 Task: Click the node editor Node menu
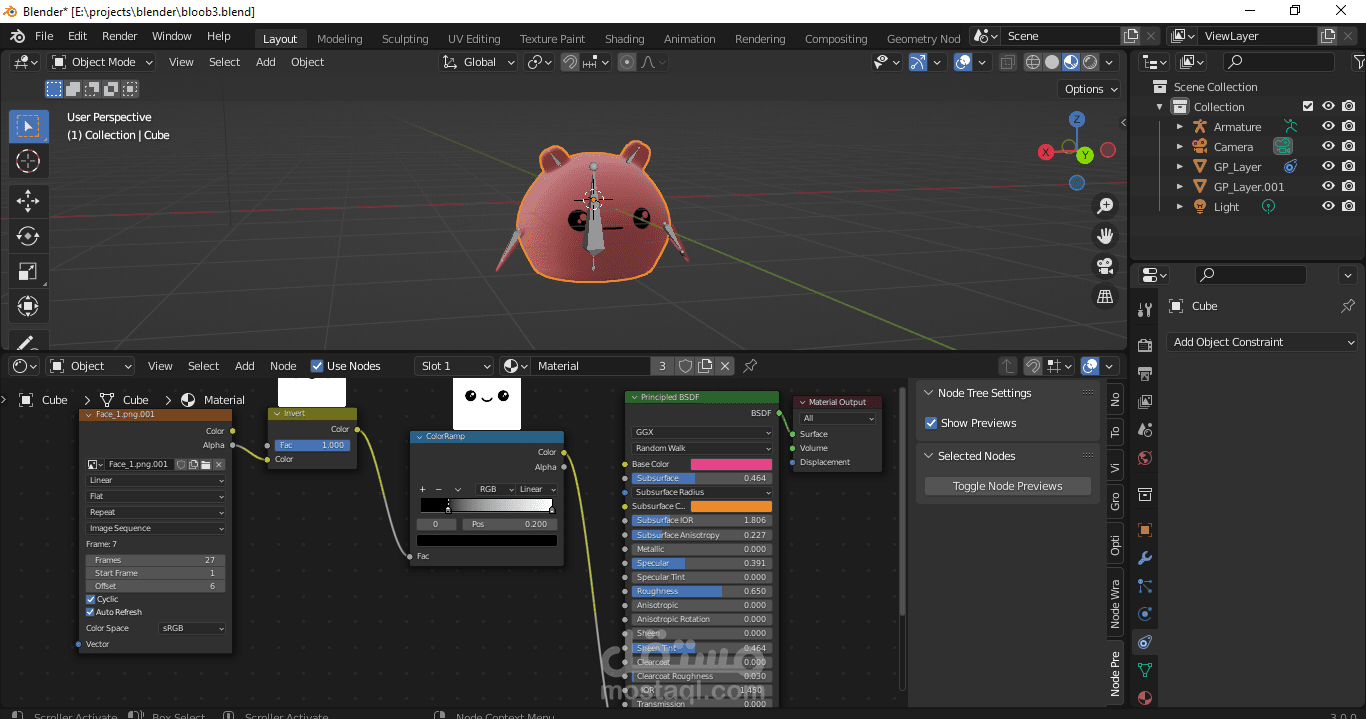pyautogui.click(x=283, y=366)
